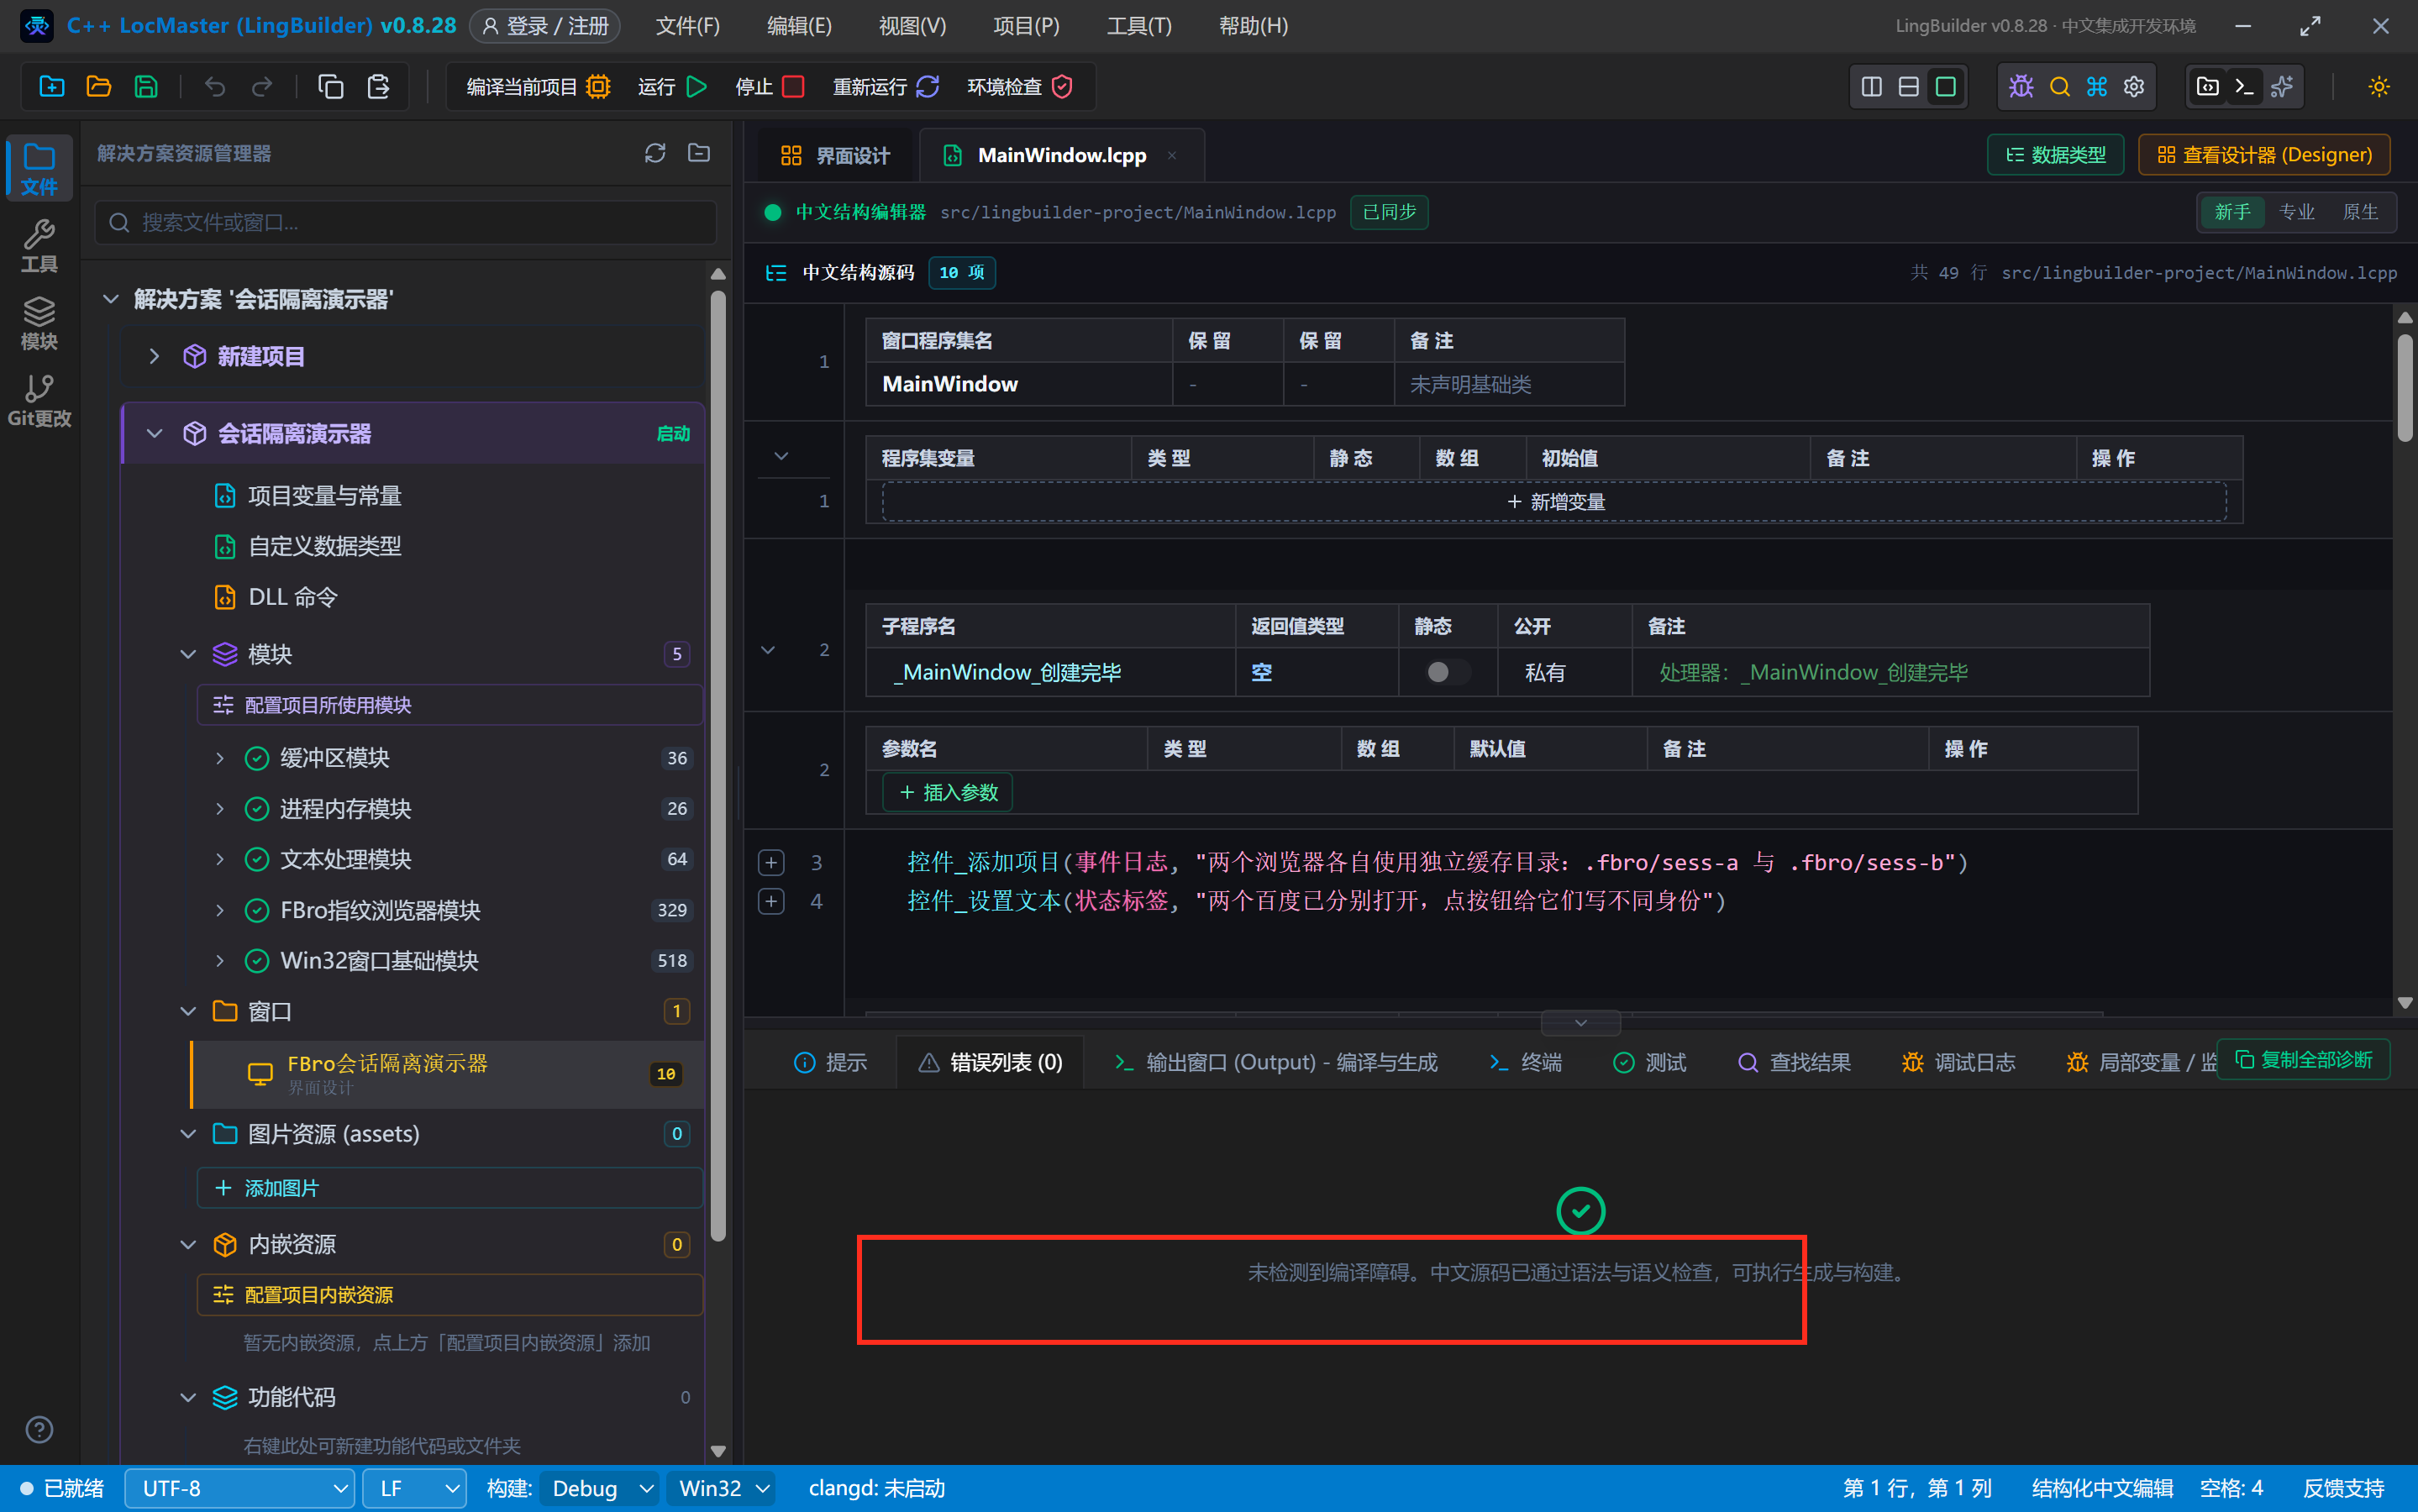
Task: Open the purple bug debug icon
Action: click(2021, 87)
